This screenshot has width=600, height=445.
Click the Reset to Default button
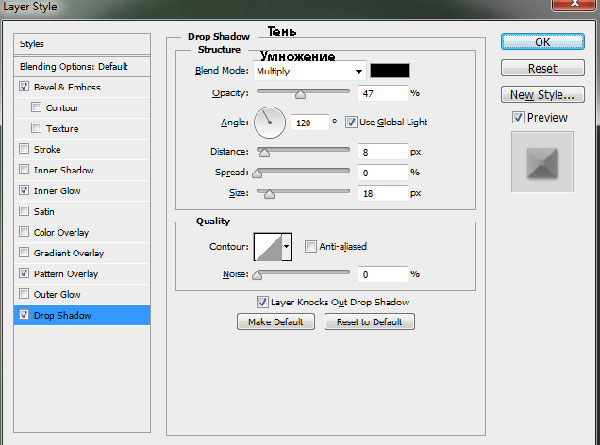pos(375,322)
